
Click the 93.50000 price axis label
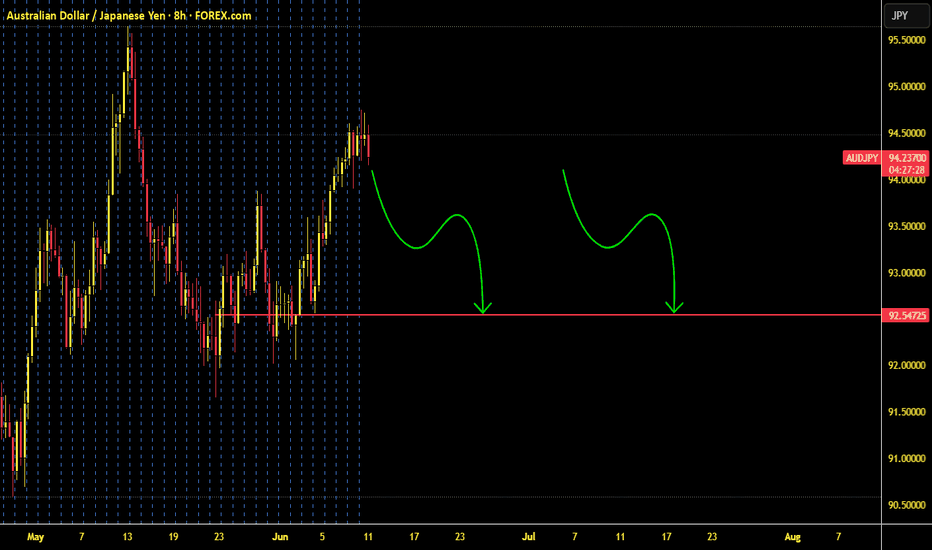(906, 226)
